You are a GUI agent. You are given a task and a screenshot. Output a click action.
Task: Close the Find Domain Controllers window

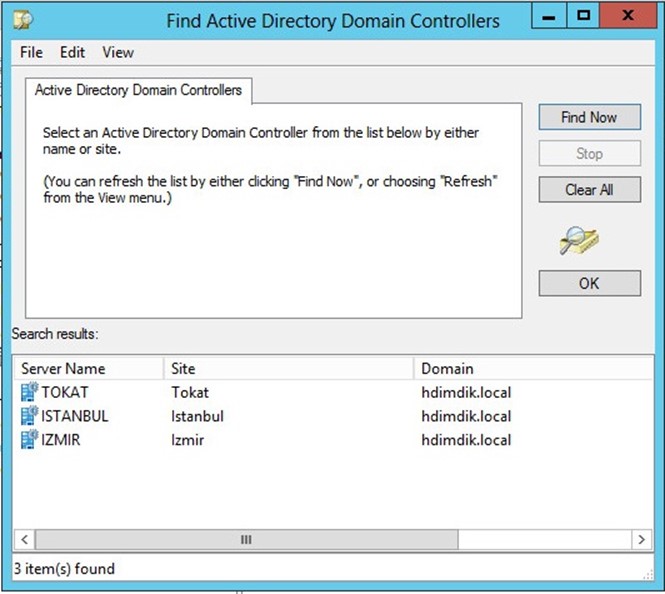pos(628,17)
